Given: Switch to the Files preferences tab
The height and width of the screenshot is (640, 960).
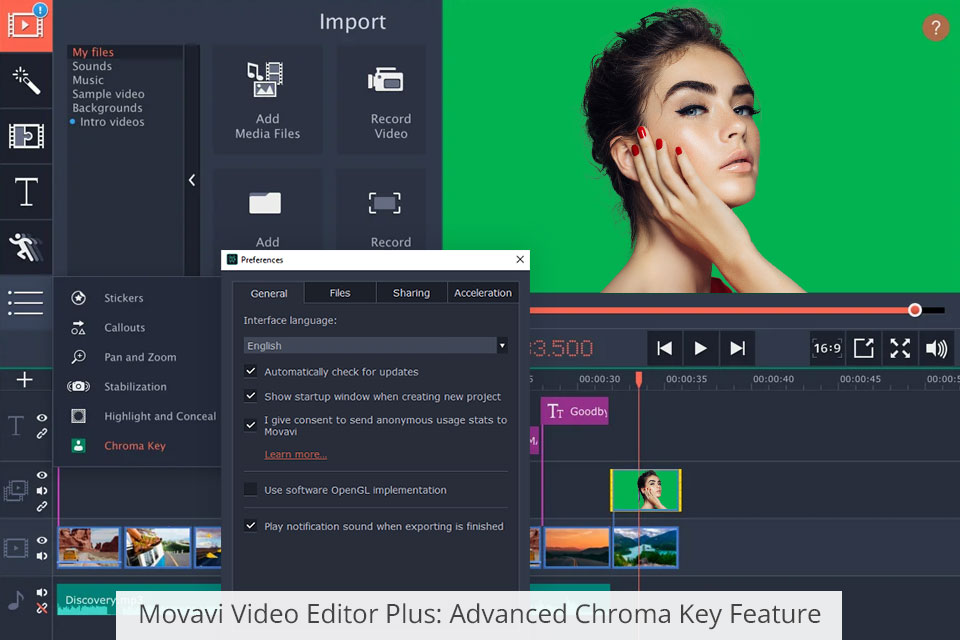Looking at the screenshot, I should point(340,293).
